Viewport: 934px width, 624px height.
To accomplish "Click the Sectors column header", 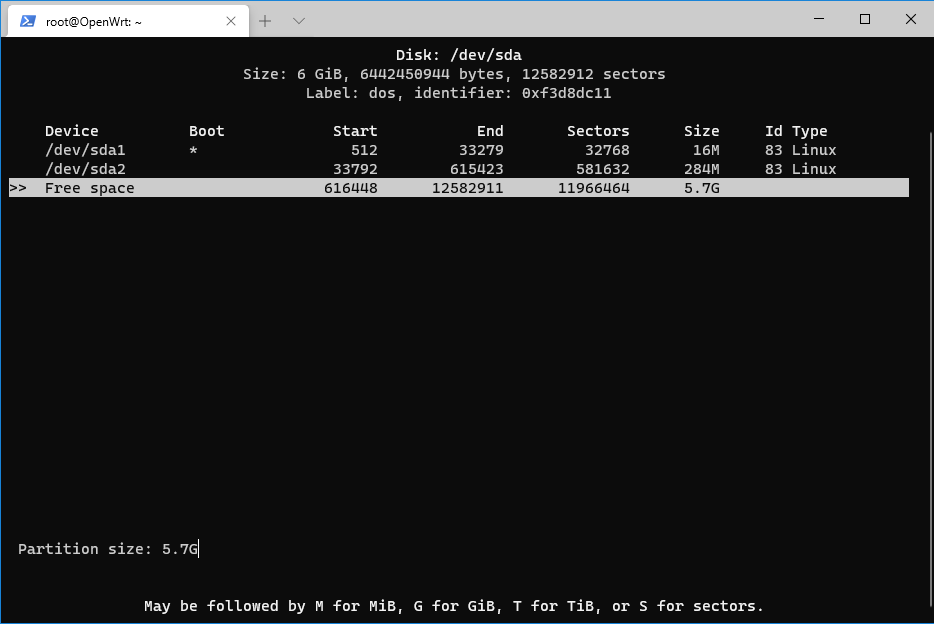I will [x=598, y=131].
